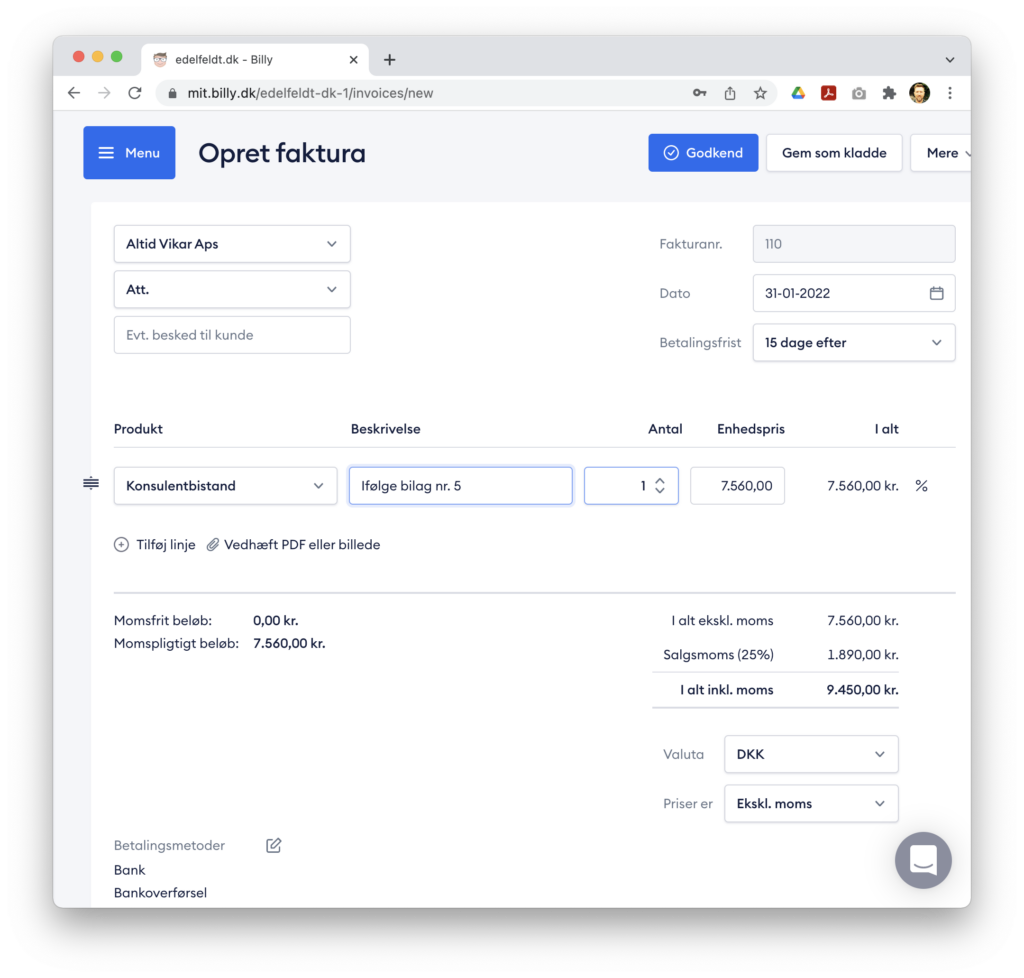
Task: Click the camera extension icon
Action: point(859,93)
